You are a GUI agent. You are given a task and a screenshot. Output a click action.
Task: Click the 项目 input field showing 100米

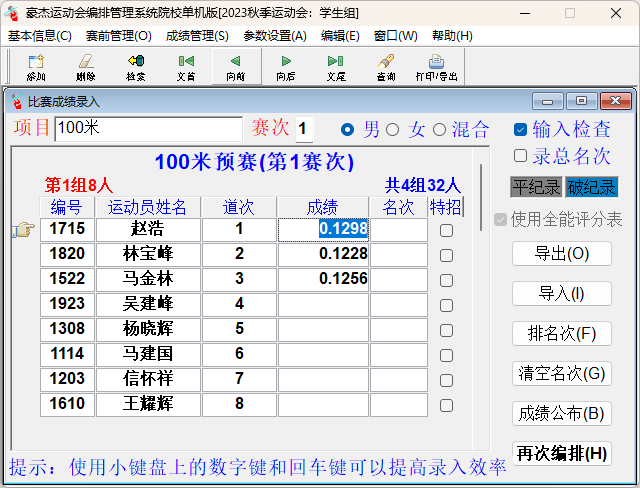(x=149, y=129)
